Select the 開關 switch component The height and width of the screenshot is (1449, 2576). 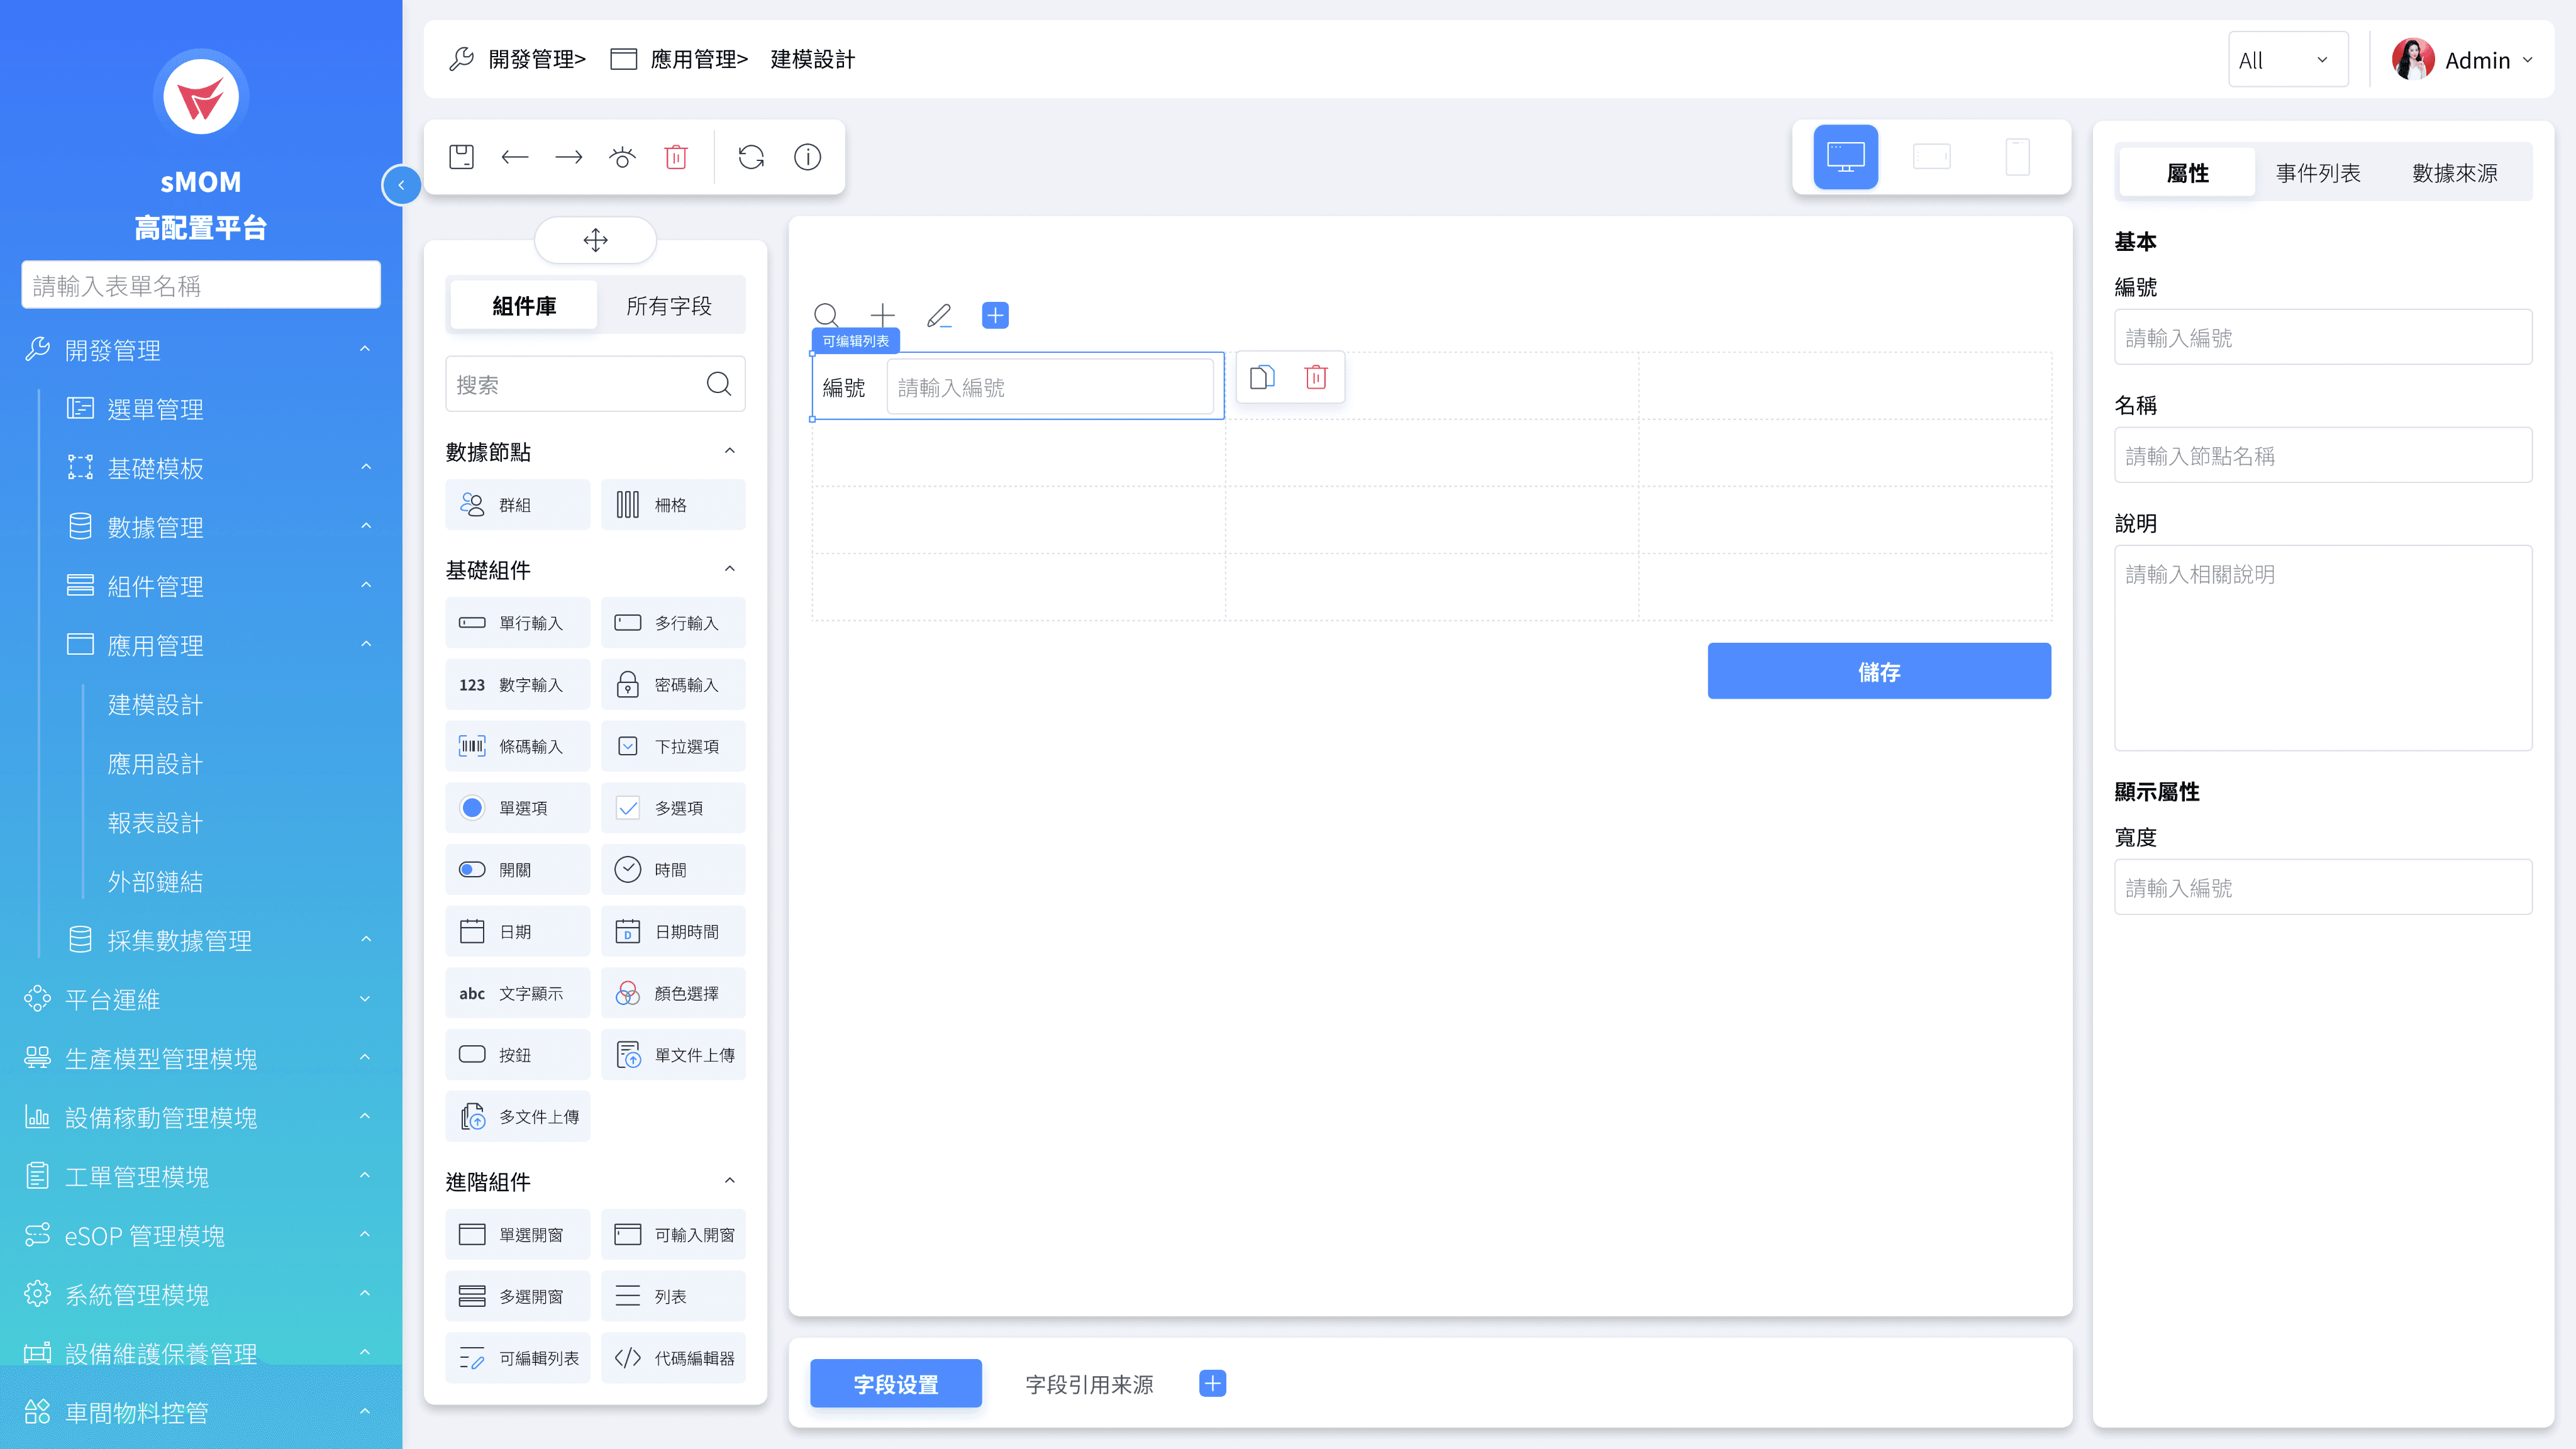coord(517,870)
